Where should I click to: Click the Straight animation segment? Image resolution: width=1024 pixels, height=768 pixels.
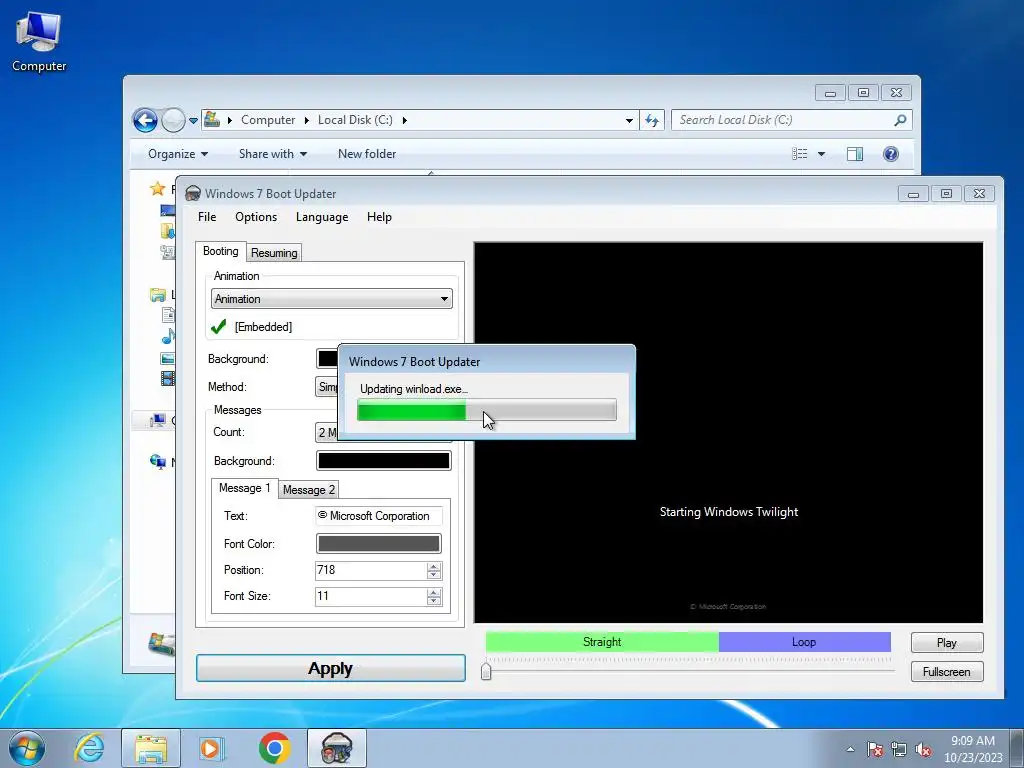click(x=602, y=642)
